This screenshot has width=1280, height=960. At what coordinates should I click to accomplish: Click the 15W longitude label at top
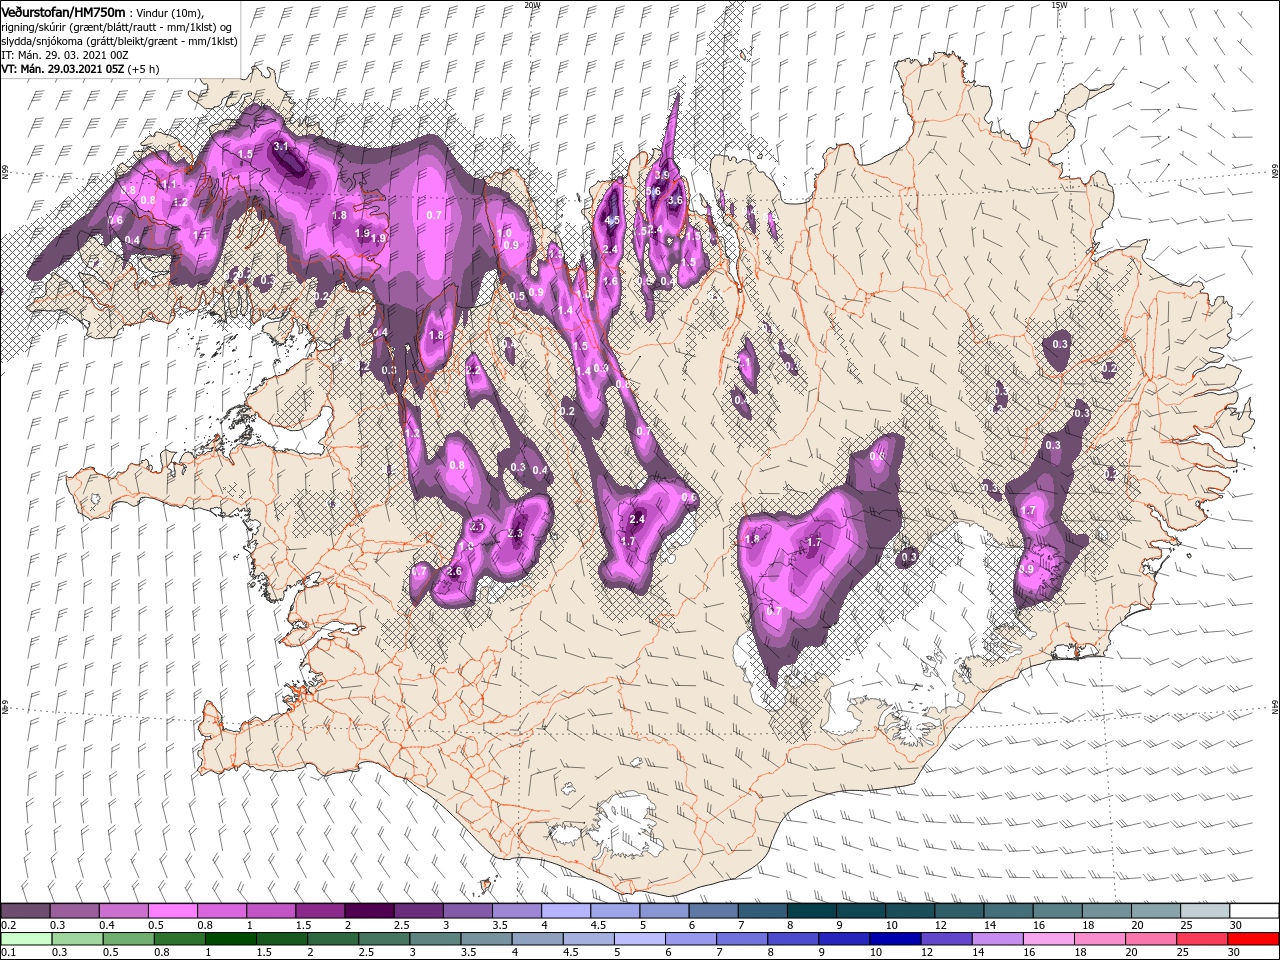(1059, 5)
